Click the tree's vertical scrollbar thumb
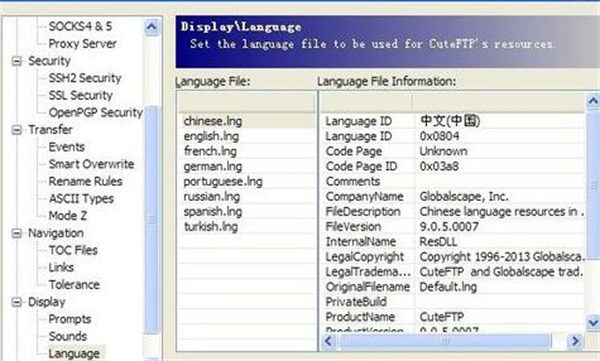 [152, 219]
